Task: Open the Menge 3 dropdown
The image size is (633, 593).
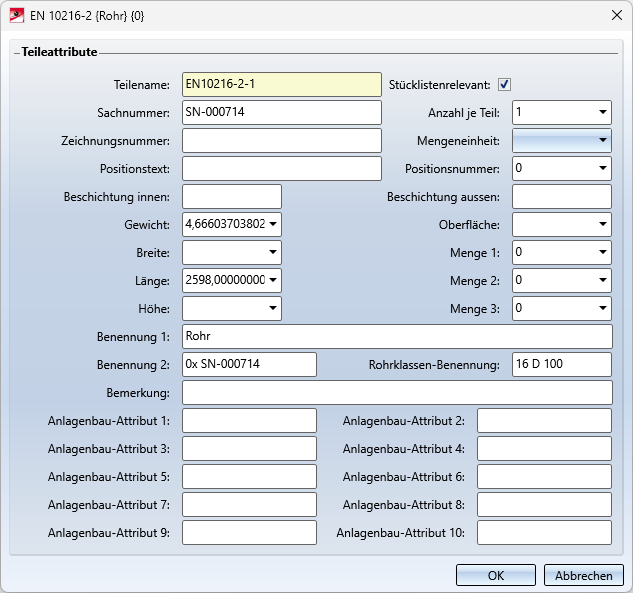Action: (x=603, y=308)
